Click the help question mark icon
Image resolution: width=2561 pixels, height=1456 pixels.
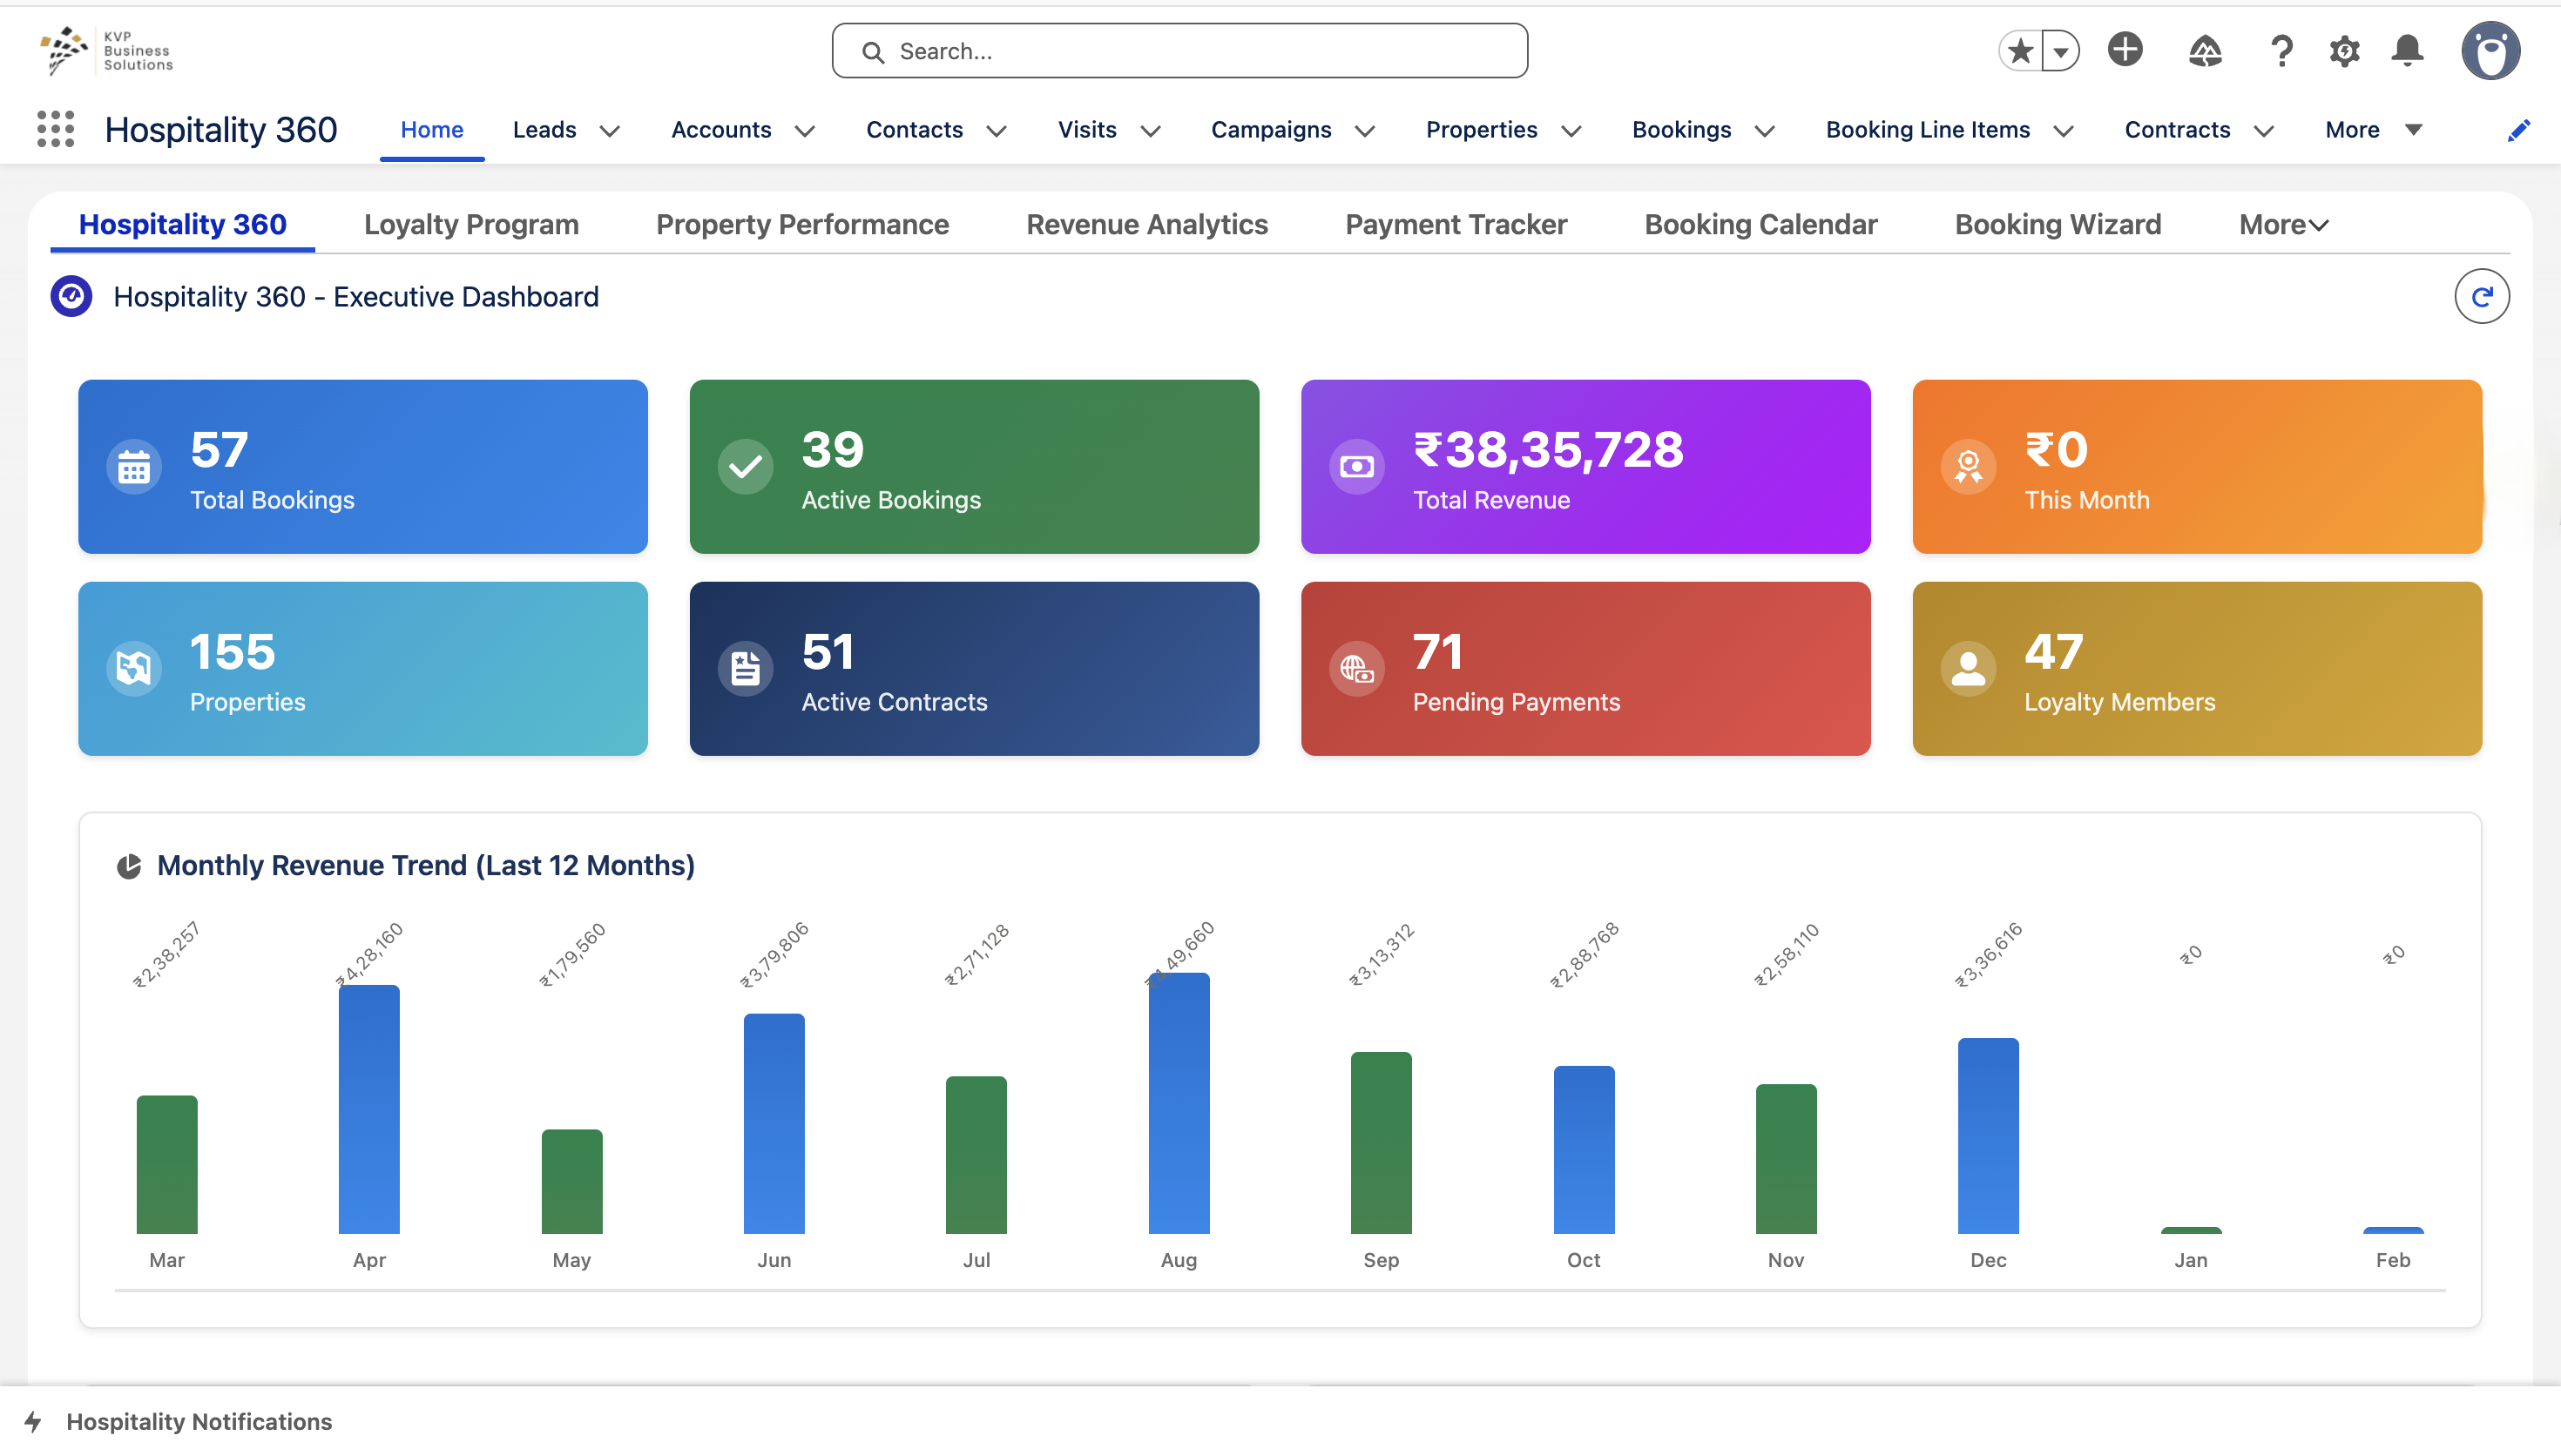tap(2281, 50)
